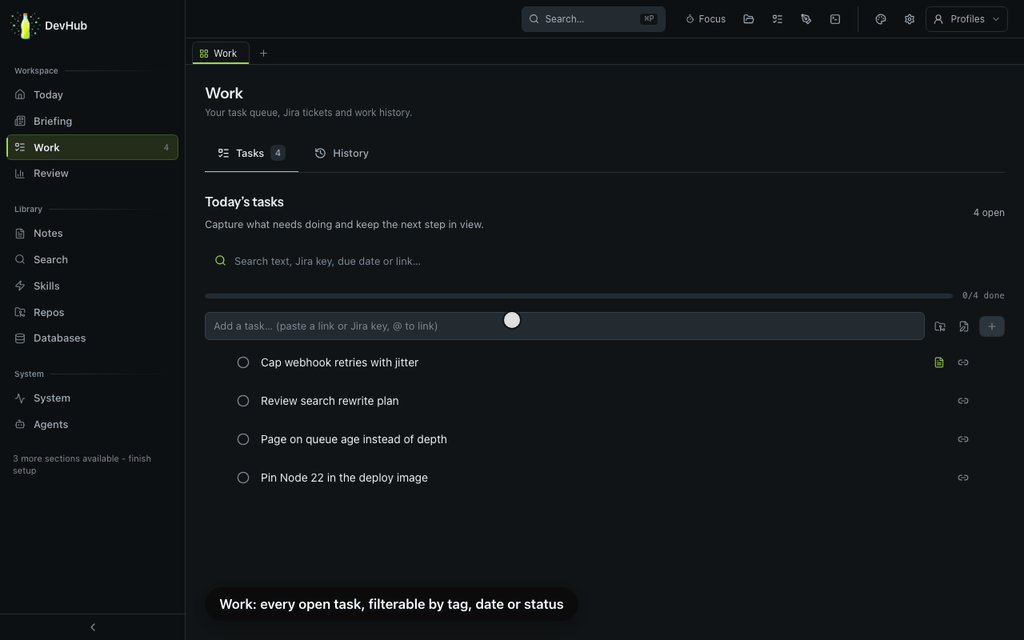This screenshot has width=1024, height=640.
Task: Click the repo folder icon beside task input
Action: 940,326
